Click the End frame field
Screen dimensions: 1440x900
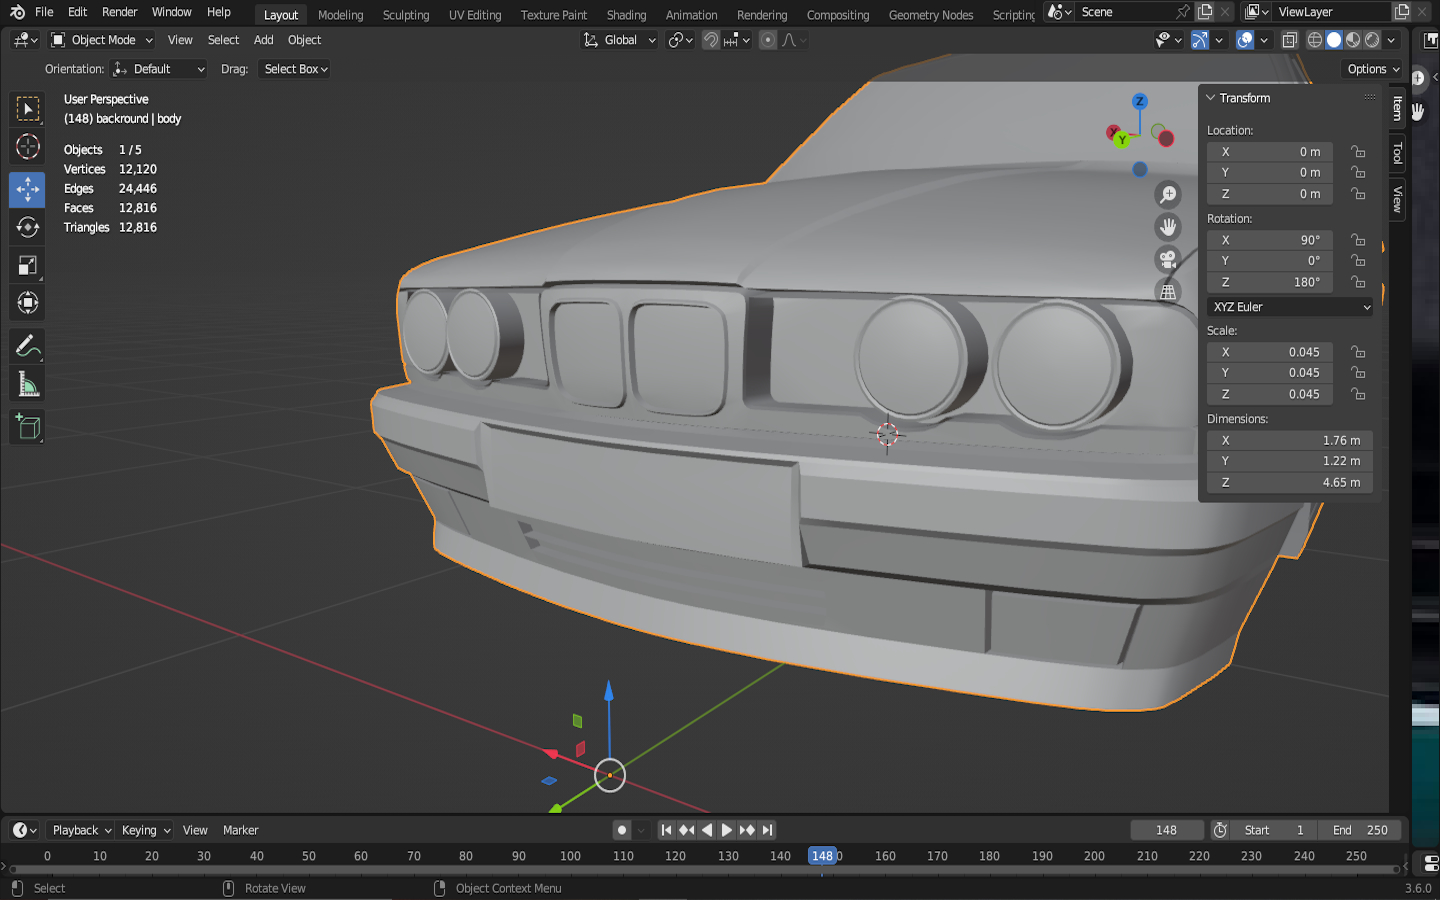click(1360, 830)
